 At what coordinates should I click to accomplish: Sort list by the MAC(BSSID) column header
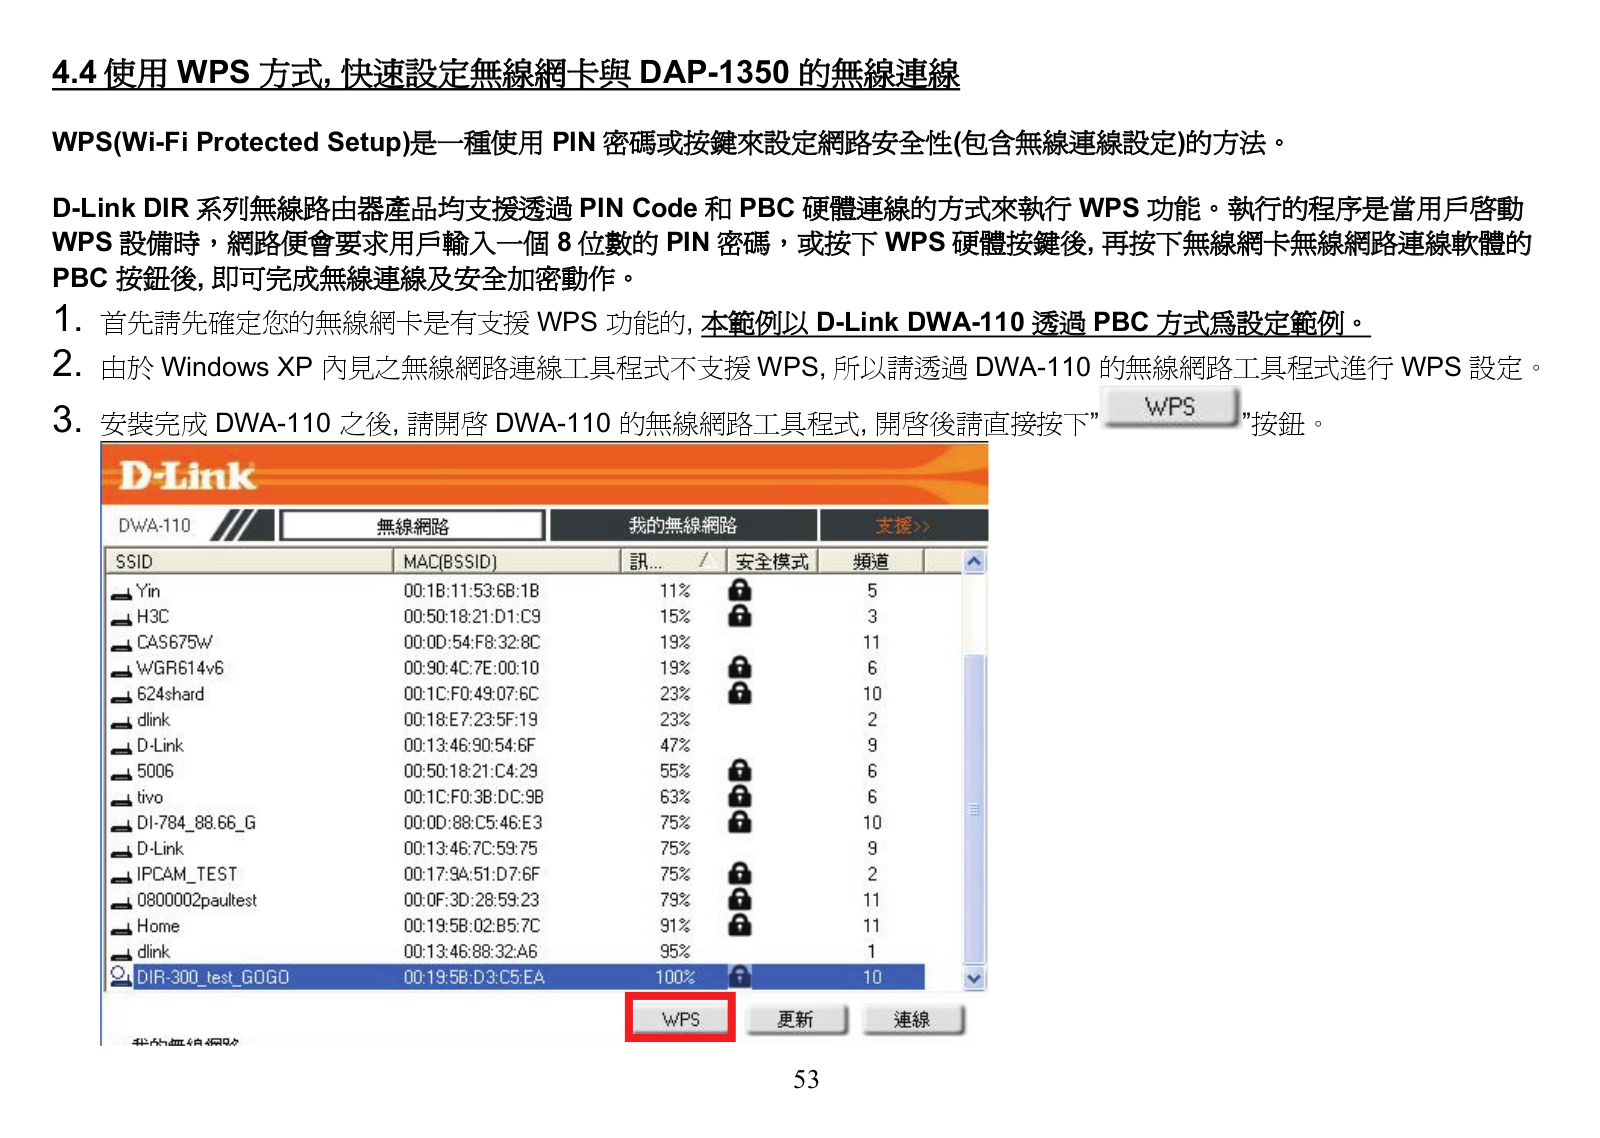click(507, 561)
